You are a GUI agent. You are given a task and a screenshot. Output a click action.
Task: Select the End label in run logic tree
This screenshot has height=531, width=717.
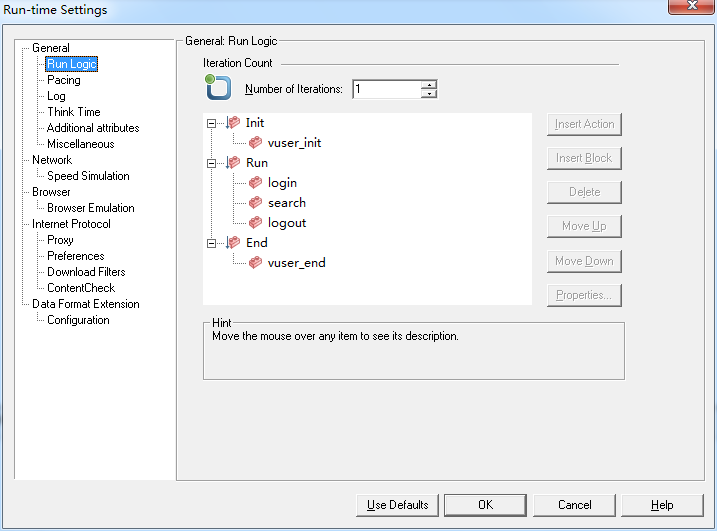[x=257, y=242]
